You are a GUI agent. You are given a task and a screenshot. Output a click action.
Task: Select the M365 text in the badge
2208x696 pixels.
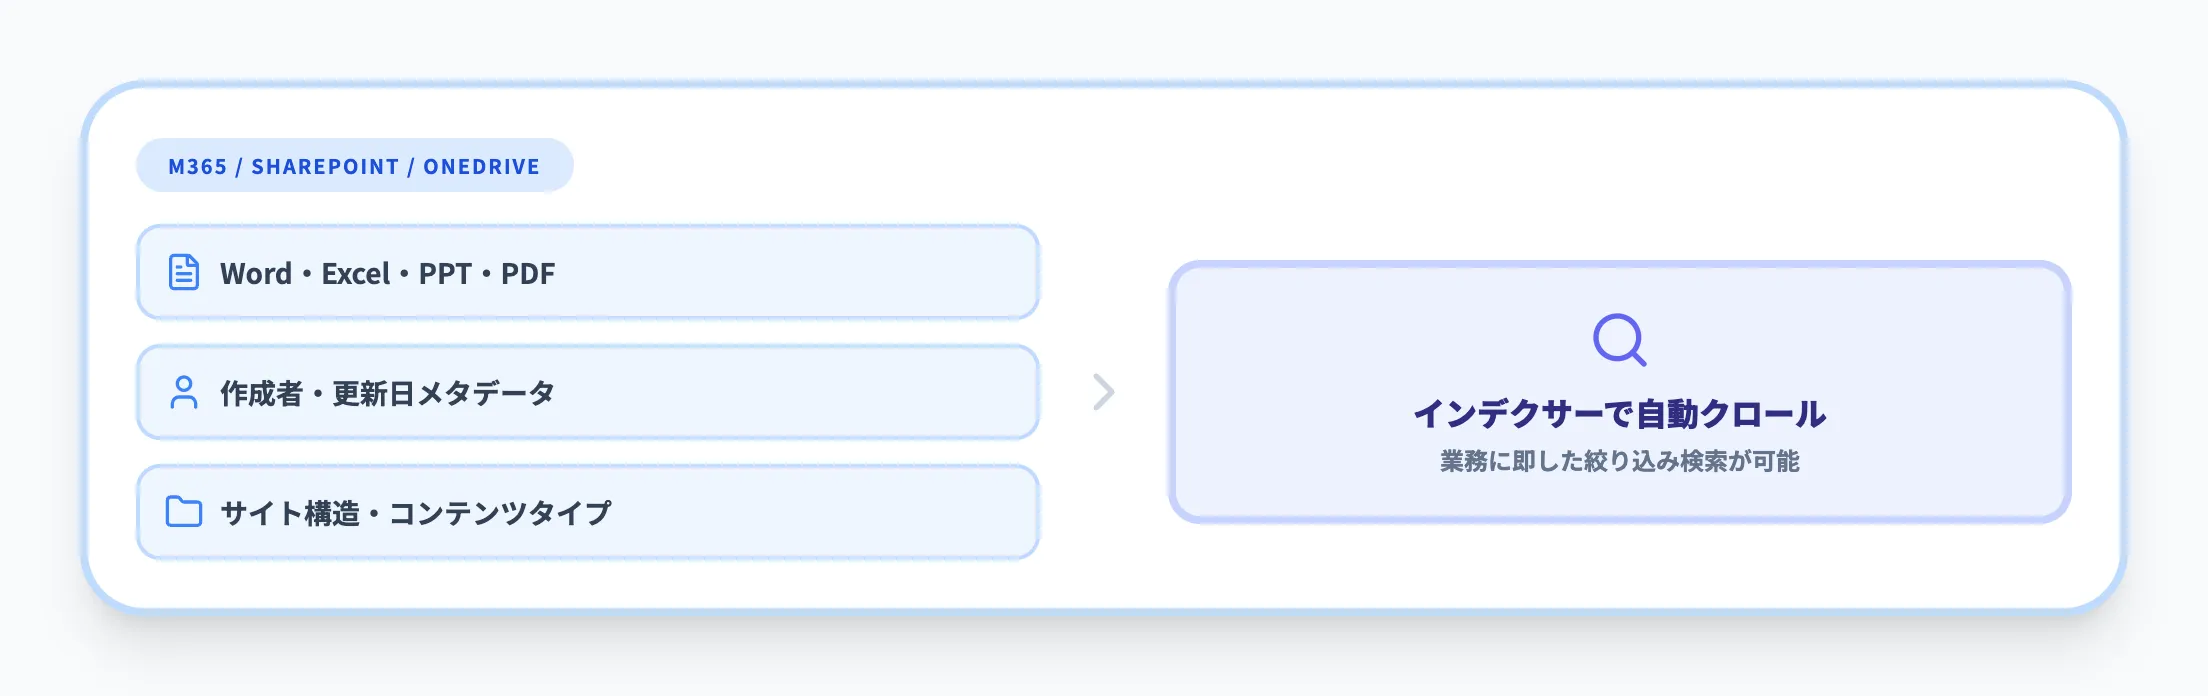tap(198, 167)
